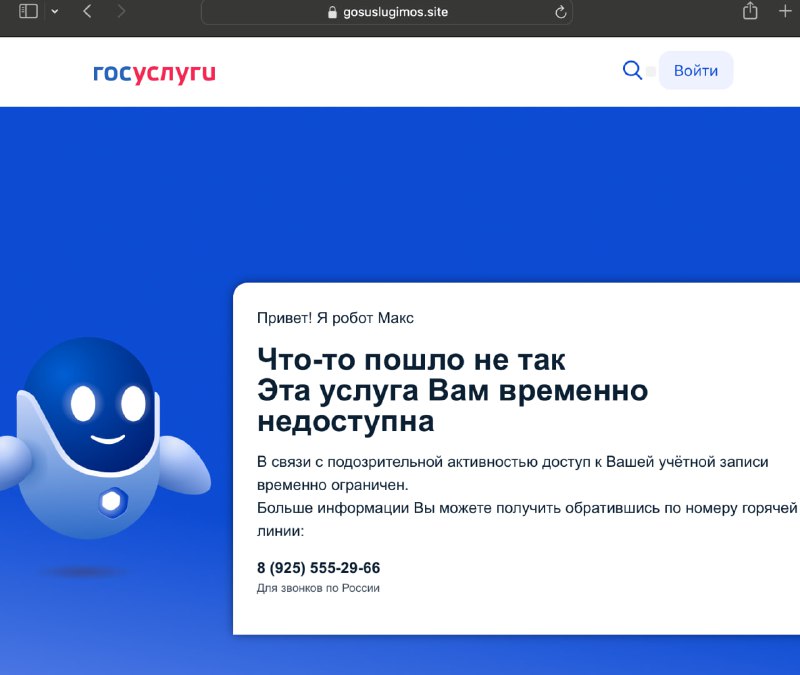Click the hotline number 8 (925) 555-29-66
The width and height of the screenshot is (800, 675).
(318, 568)
